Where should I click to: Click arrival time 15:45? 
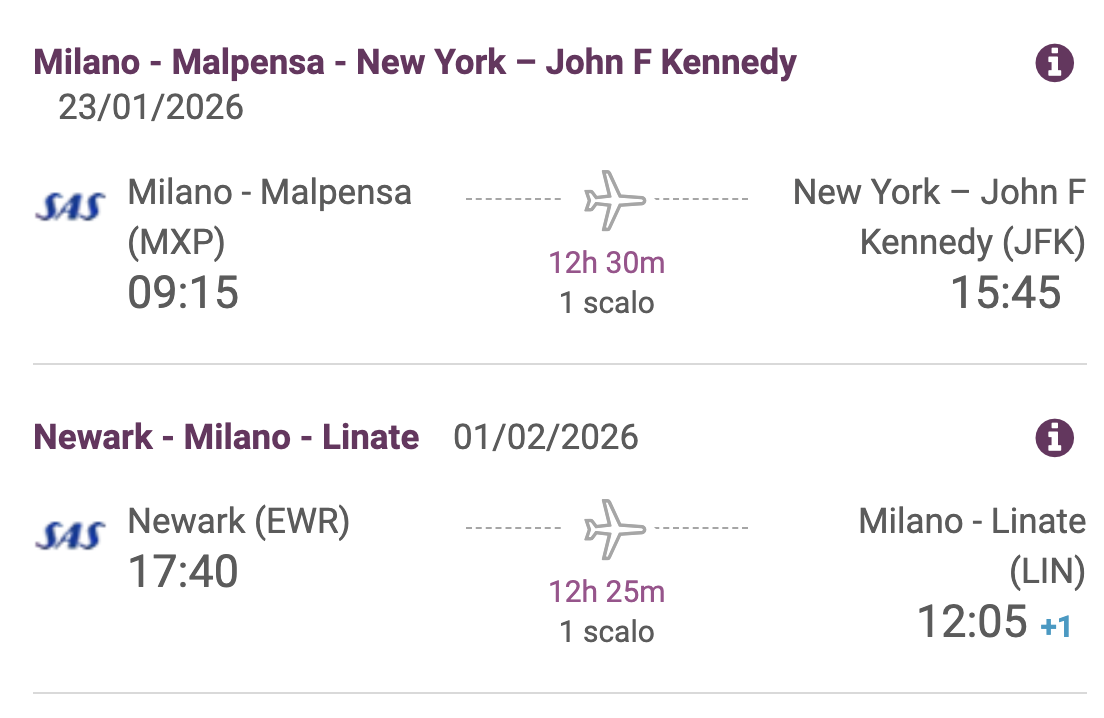pos(1005,292)
